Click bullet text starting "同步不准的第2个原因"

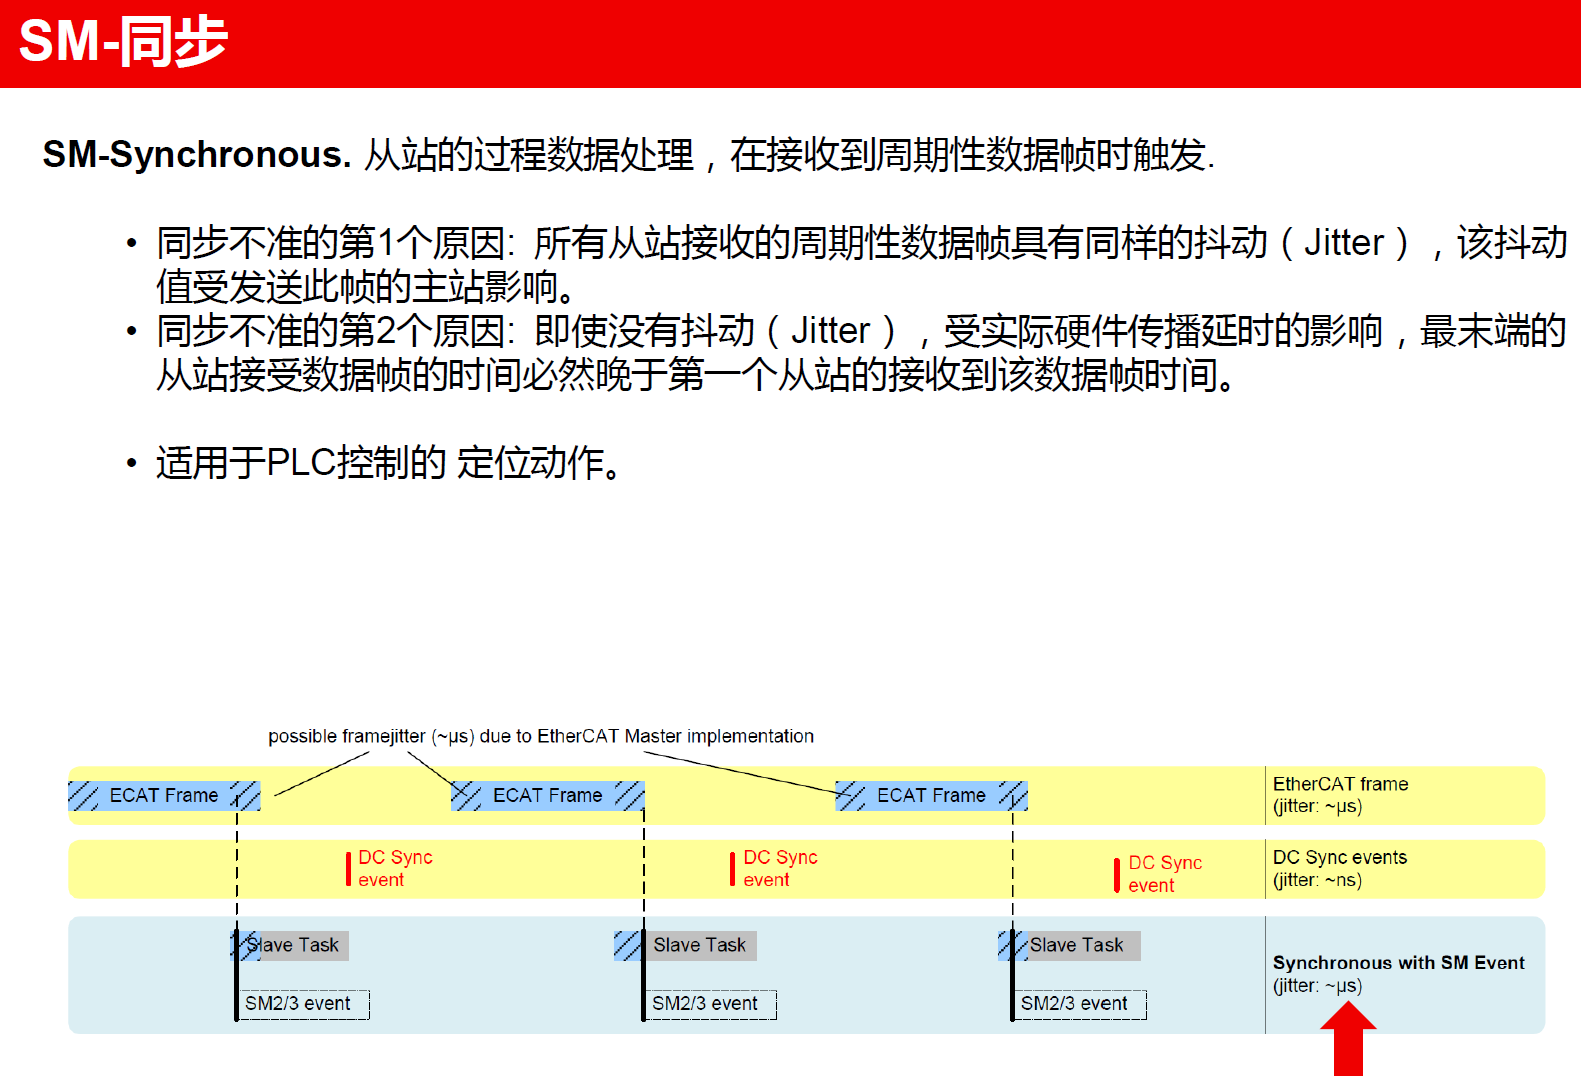861,331
